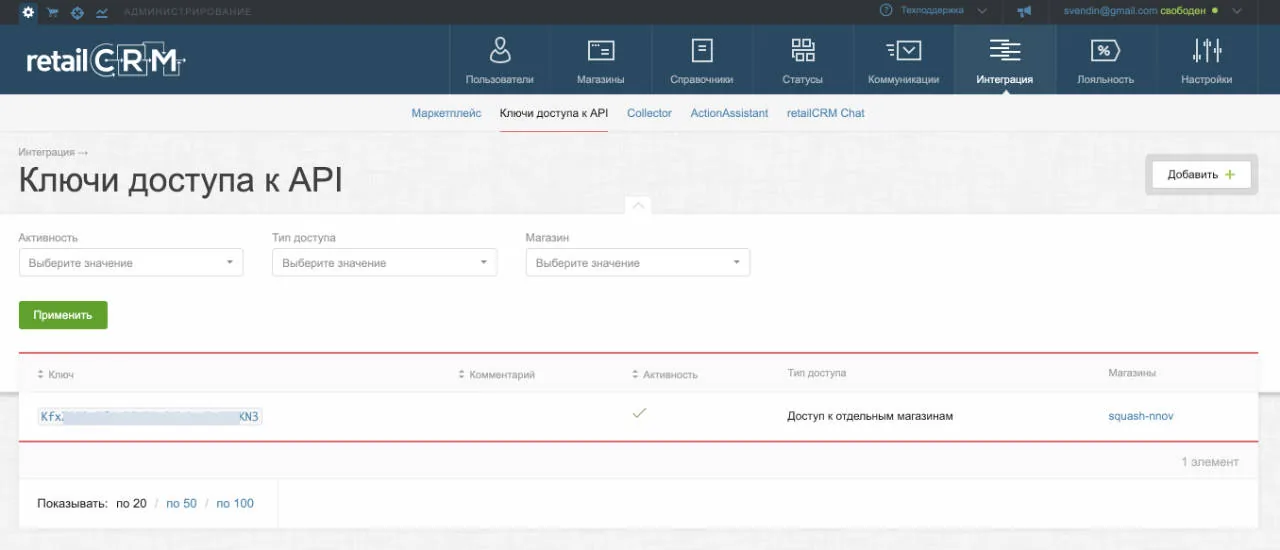
Task: Open the Активность filter dropdown
Action: [x=131, y=263]
